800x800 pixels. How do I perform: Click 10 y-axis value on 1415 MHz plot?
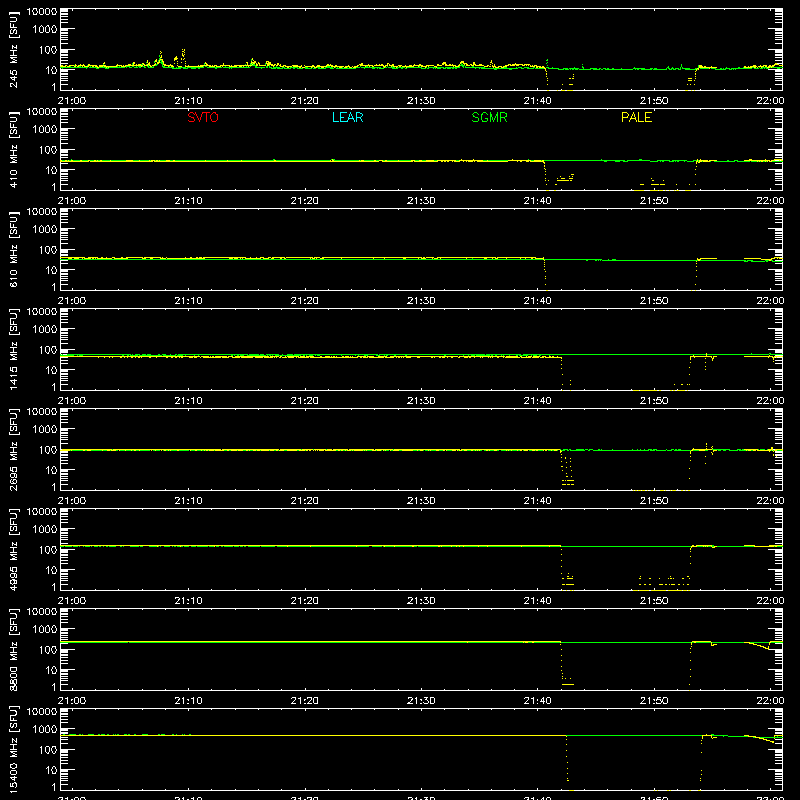[51, 370]
